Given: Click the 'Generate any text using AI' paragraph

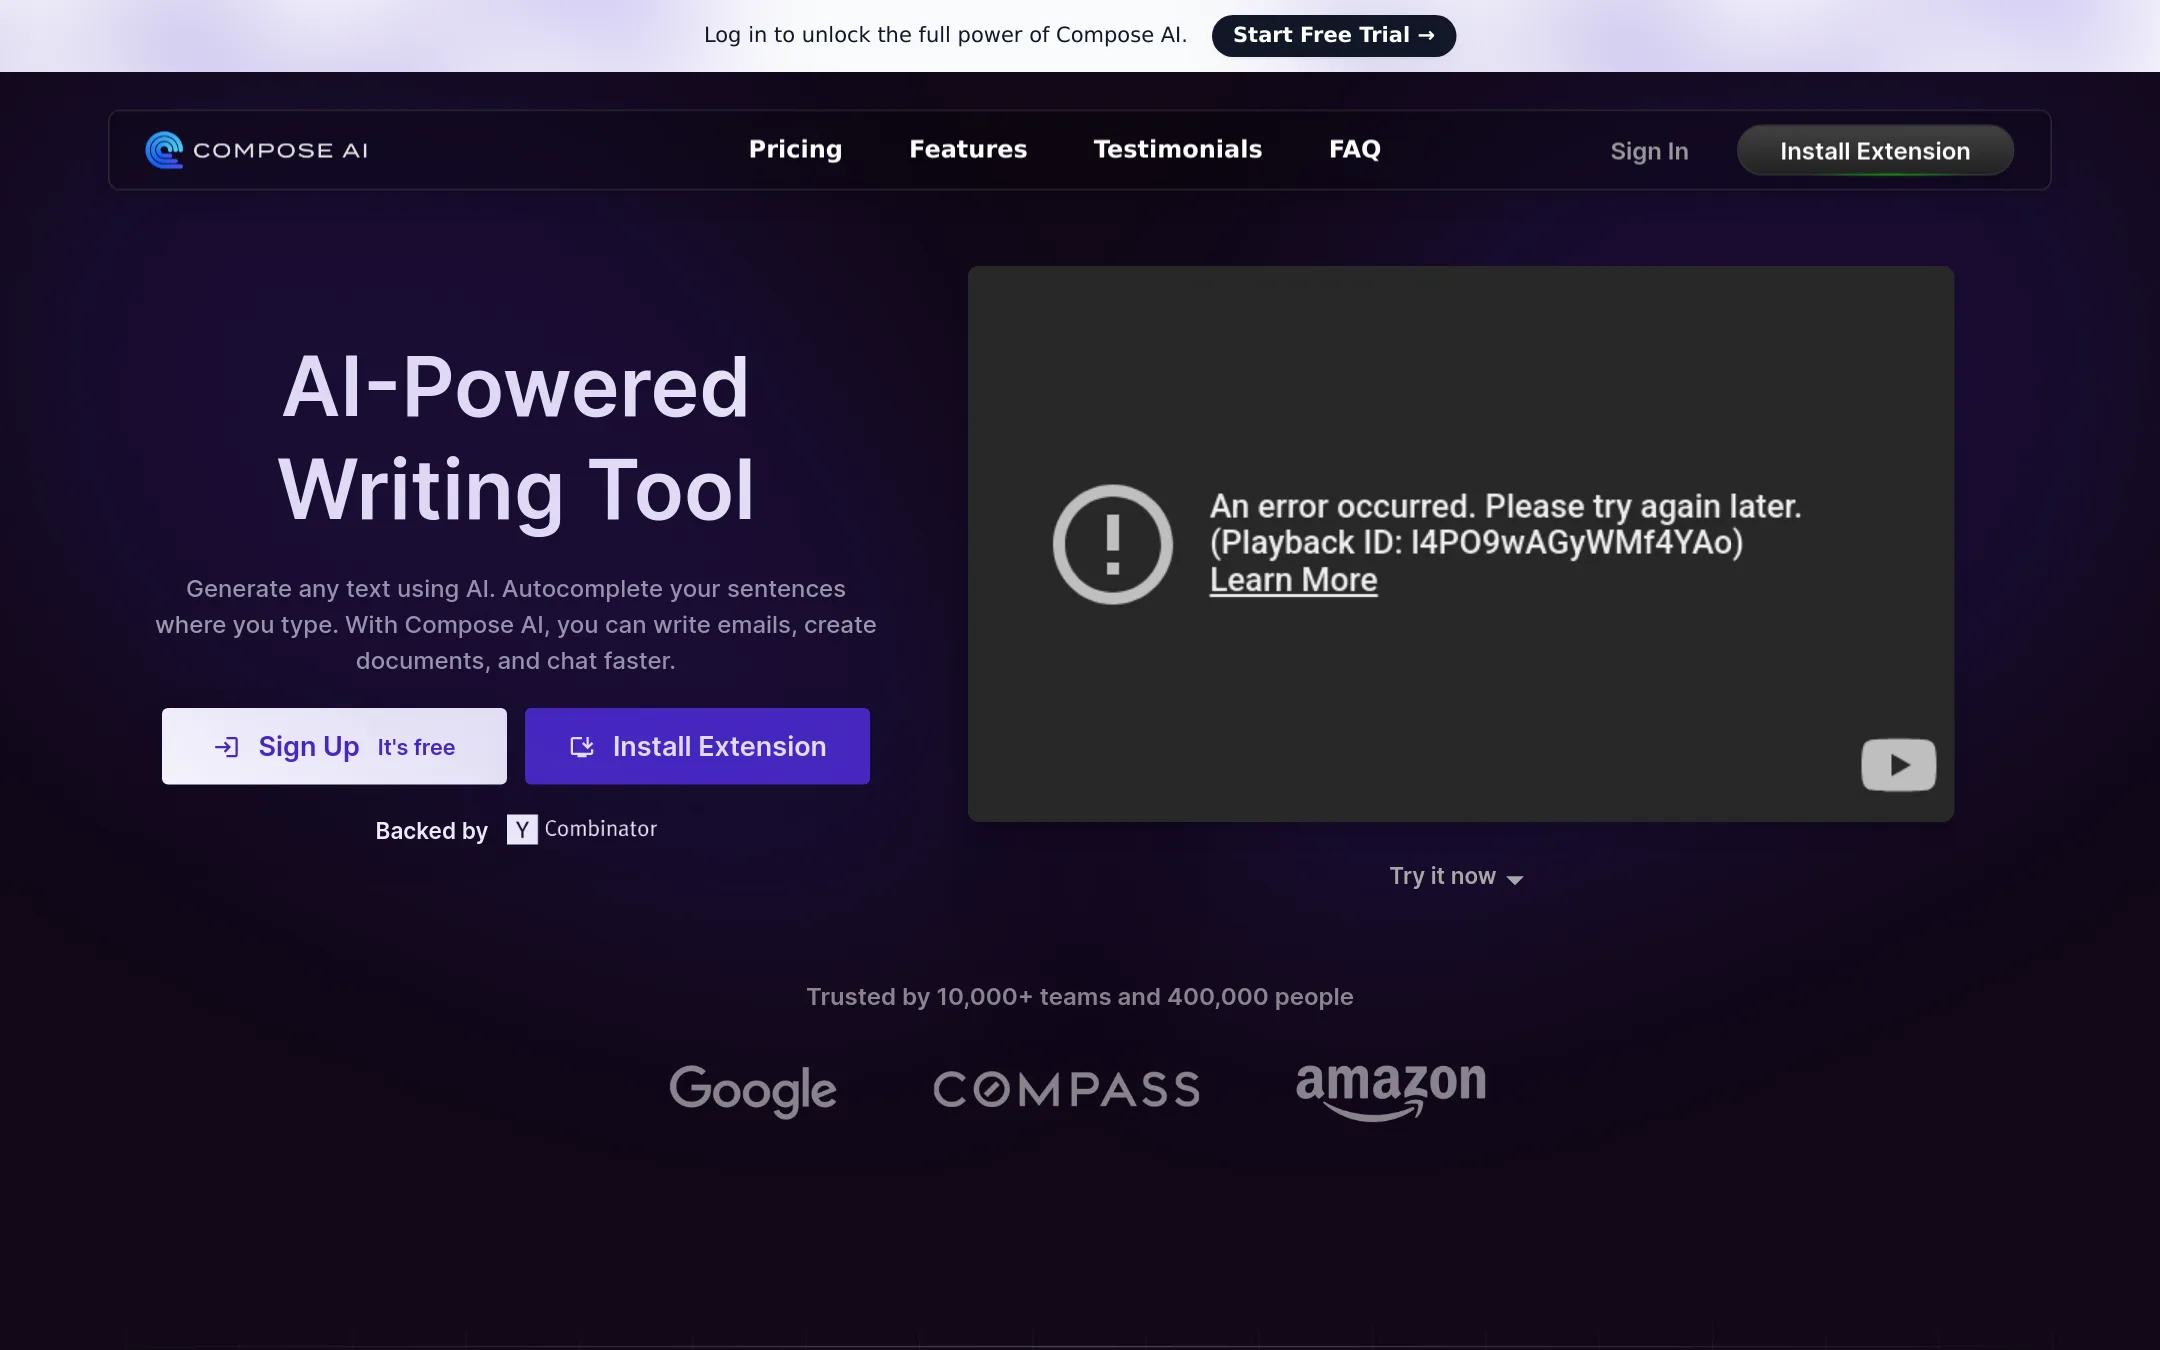Looking at the screenshot, I should [x=516, y=625].
